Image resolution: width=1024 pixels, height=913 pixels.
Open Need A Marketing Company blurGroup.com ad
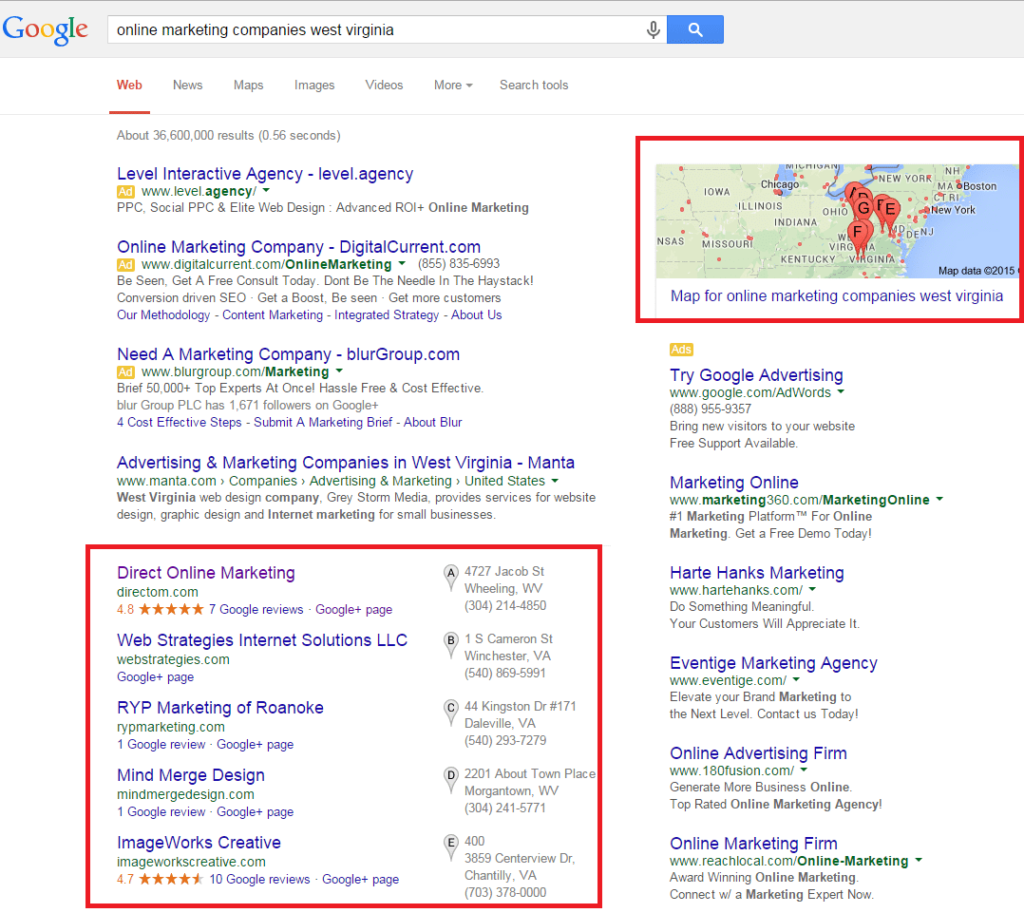pyautogui.click(x=288, y=354)
